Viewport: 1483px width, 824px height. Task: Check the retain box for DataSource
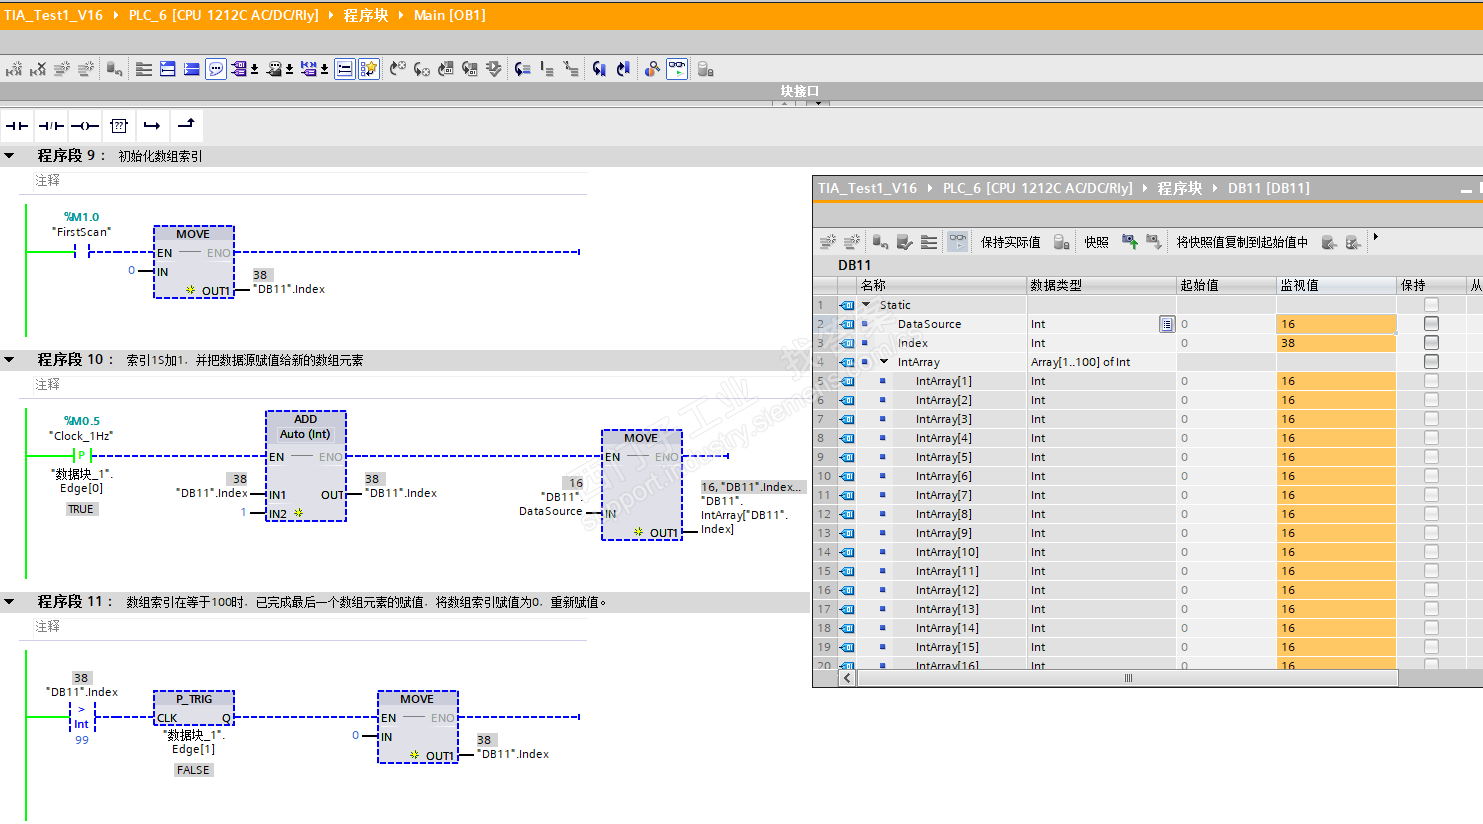coord(1431,324)
